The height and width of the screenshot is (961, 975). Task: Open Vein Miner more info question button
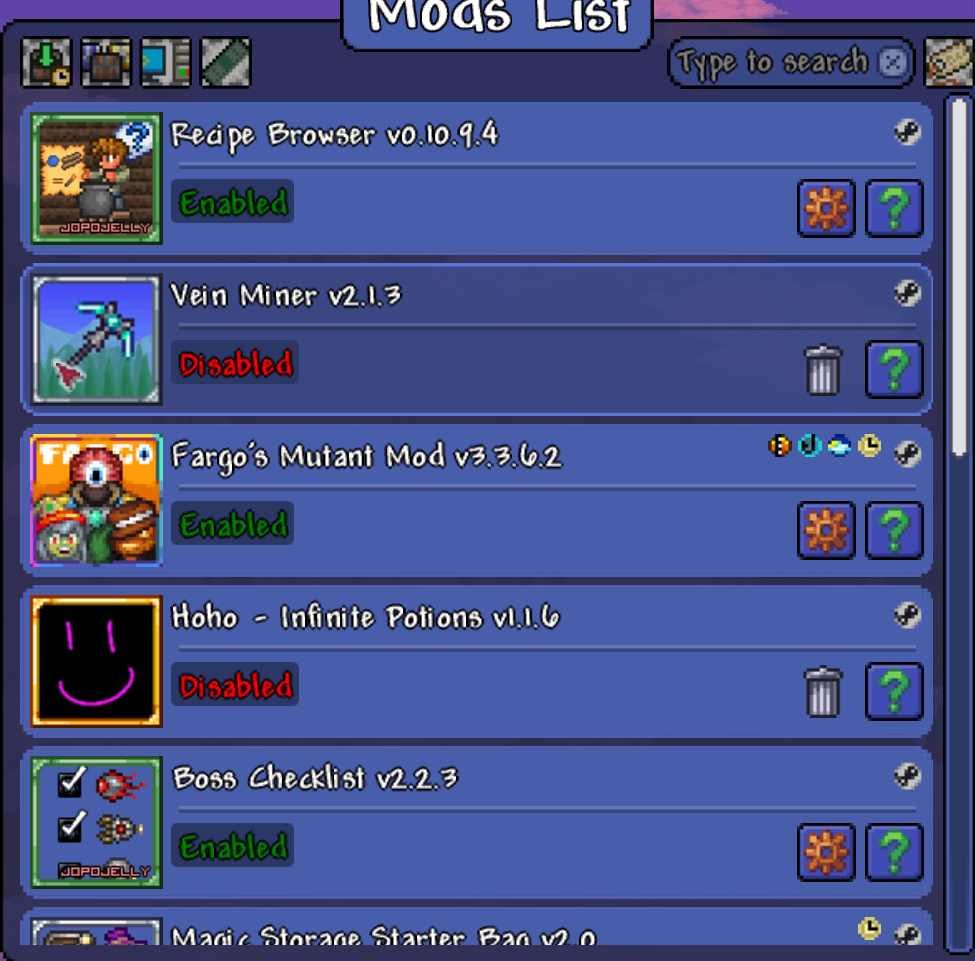coord(894,369)
